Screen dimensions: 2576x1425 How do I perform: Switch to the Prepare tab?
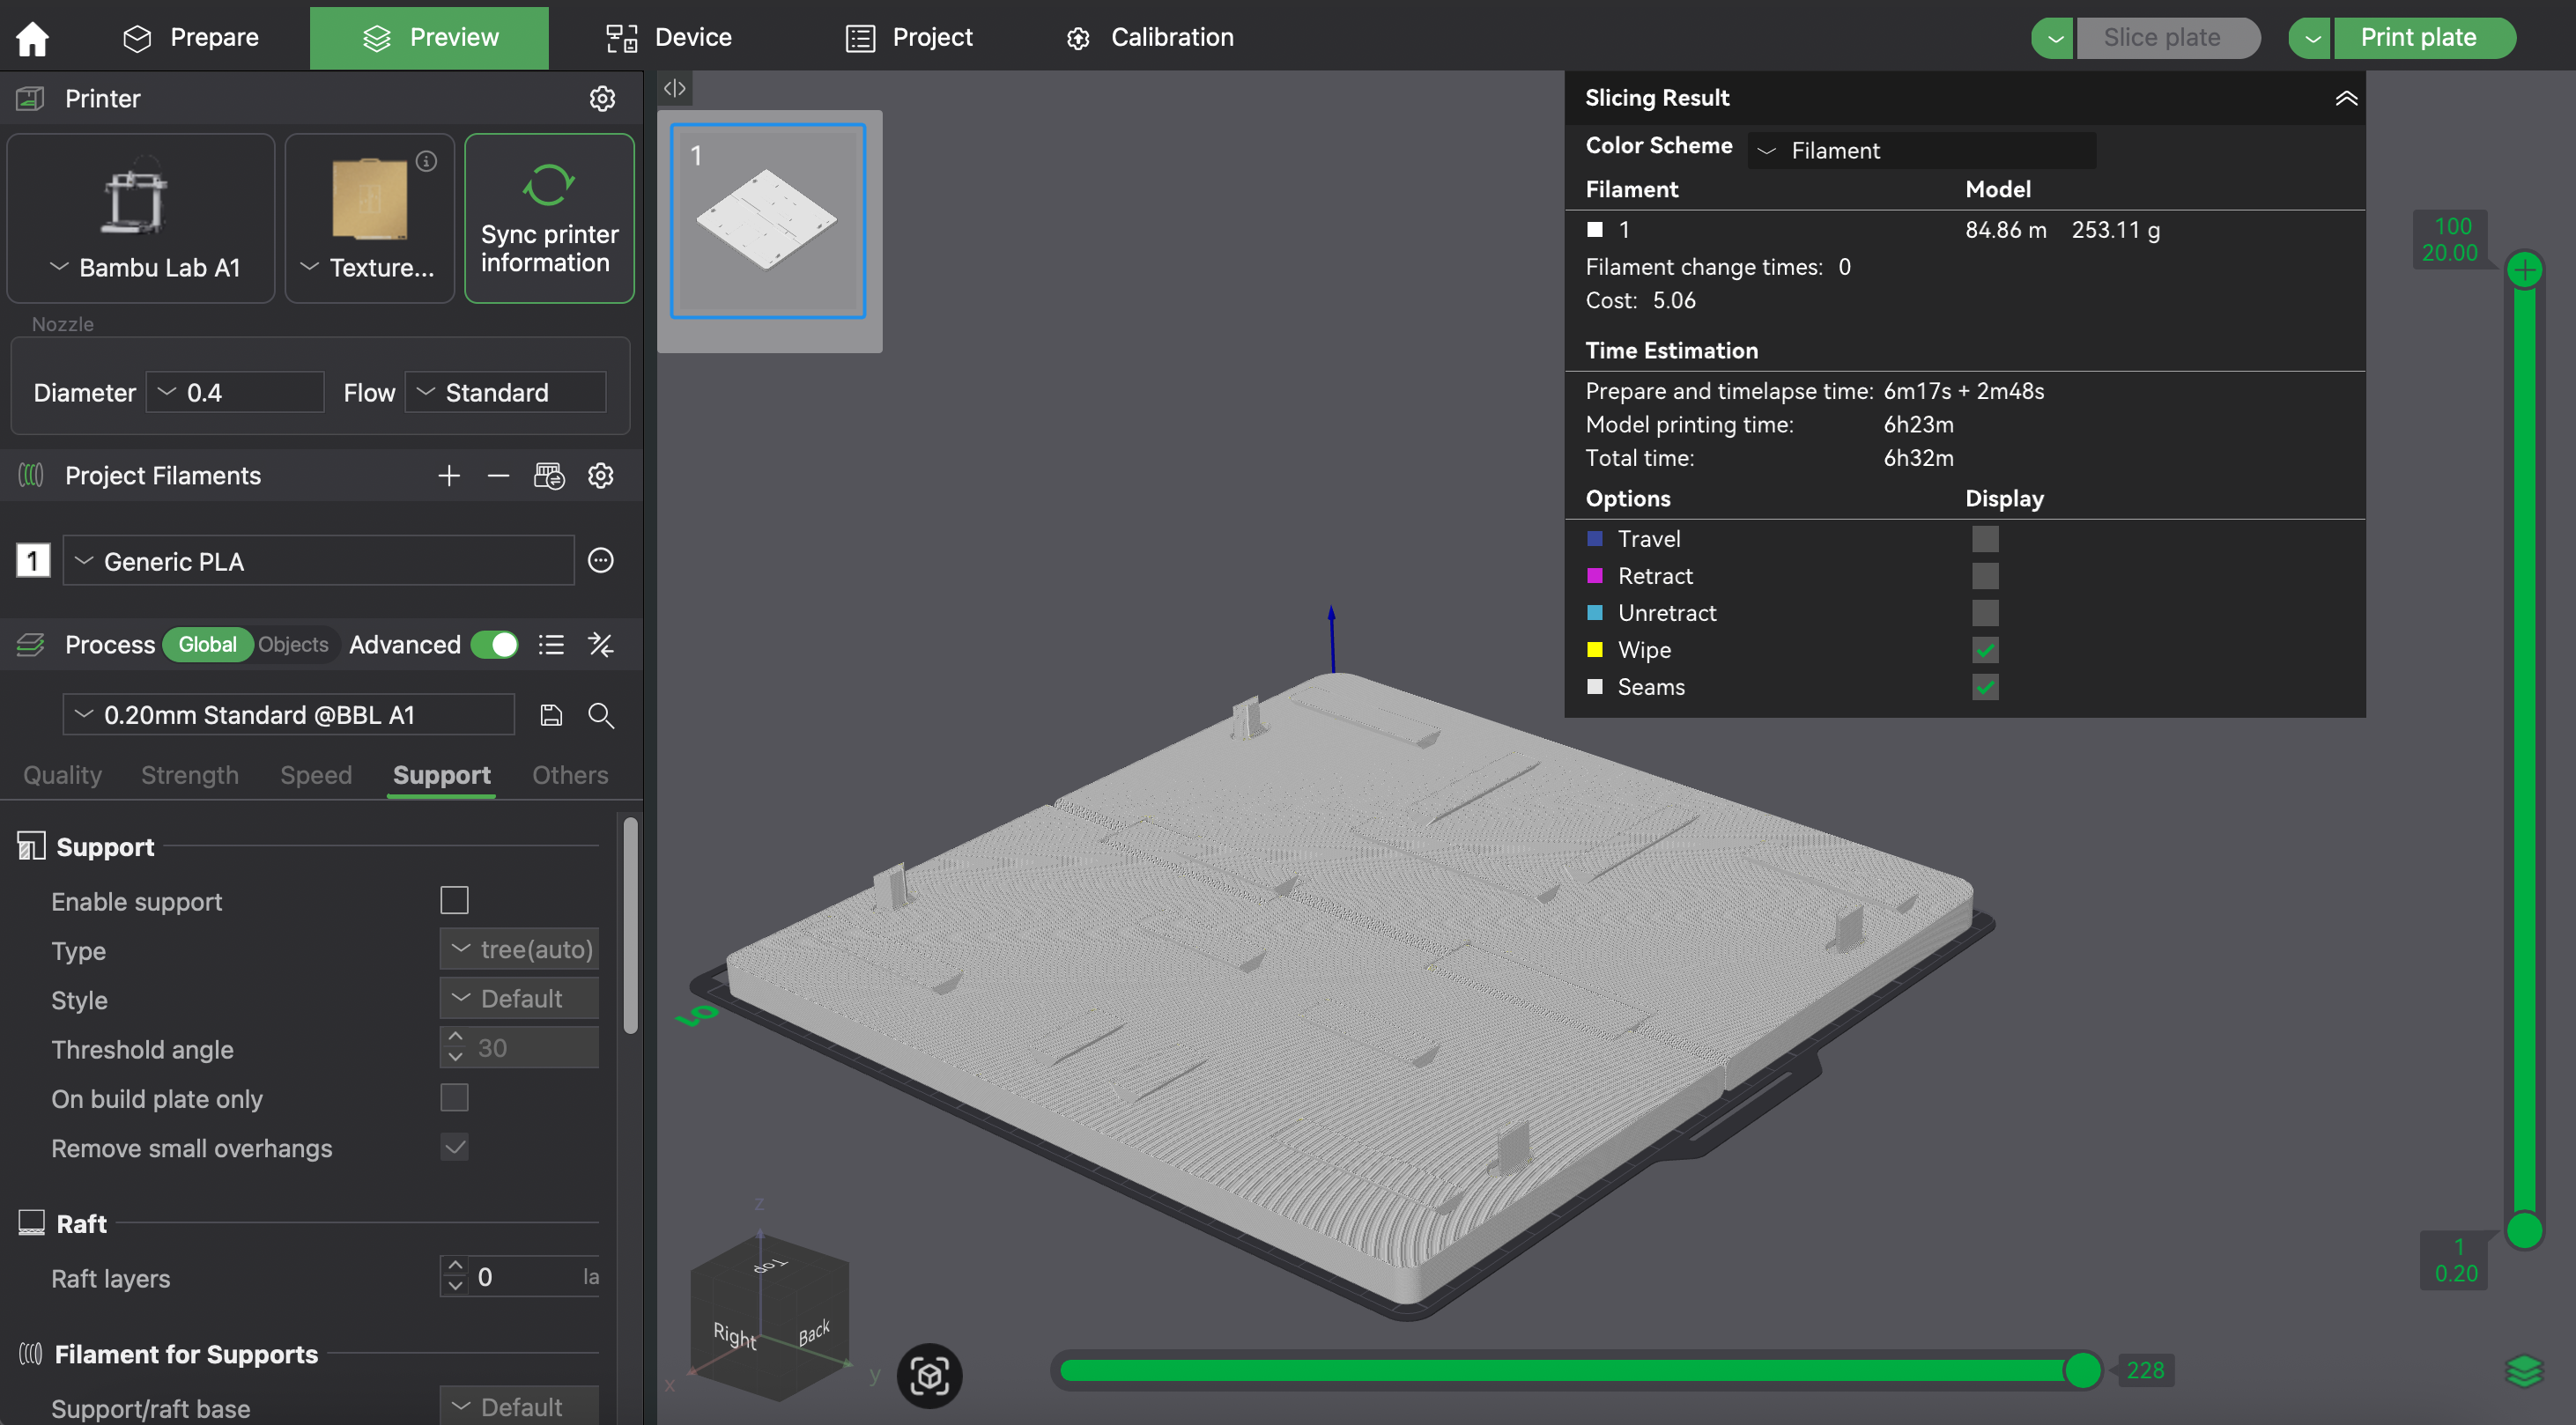190,38
